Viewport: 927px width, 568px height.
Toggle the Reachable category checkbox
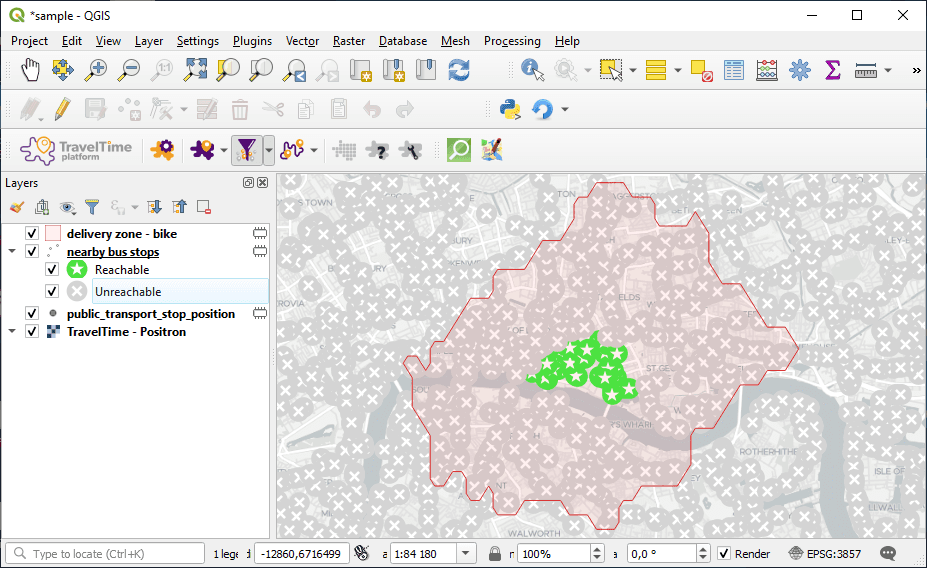click(x=52, y=270)
